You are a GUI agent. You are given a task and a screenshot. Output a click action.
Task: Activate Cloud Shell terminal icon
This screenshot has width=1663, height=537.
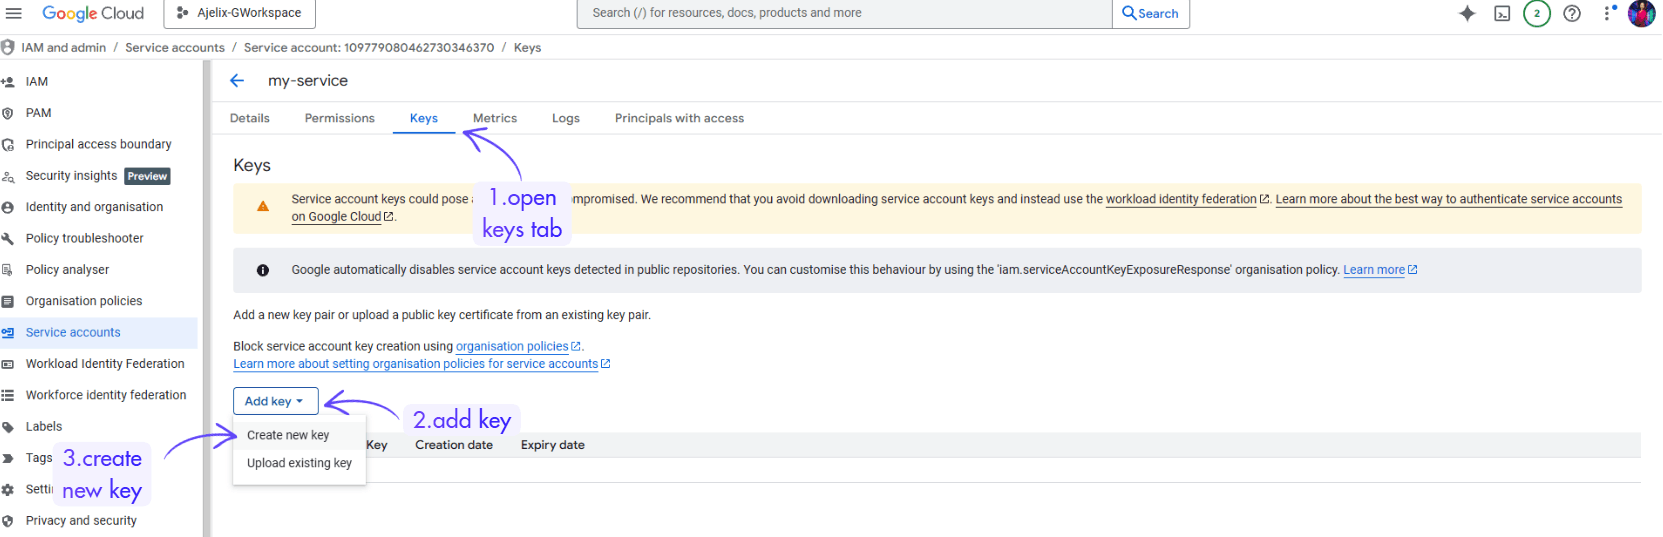[1502, 13]
